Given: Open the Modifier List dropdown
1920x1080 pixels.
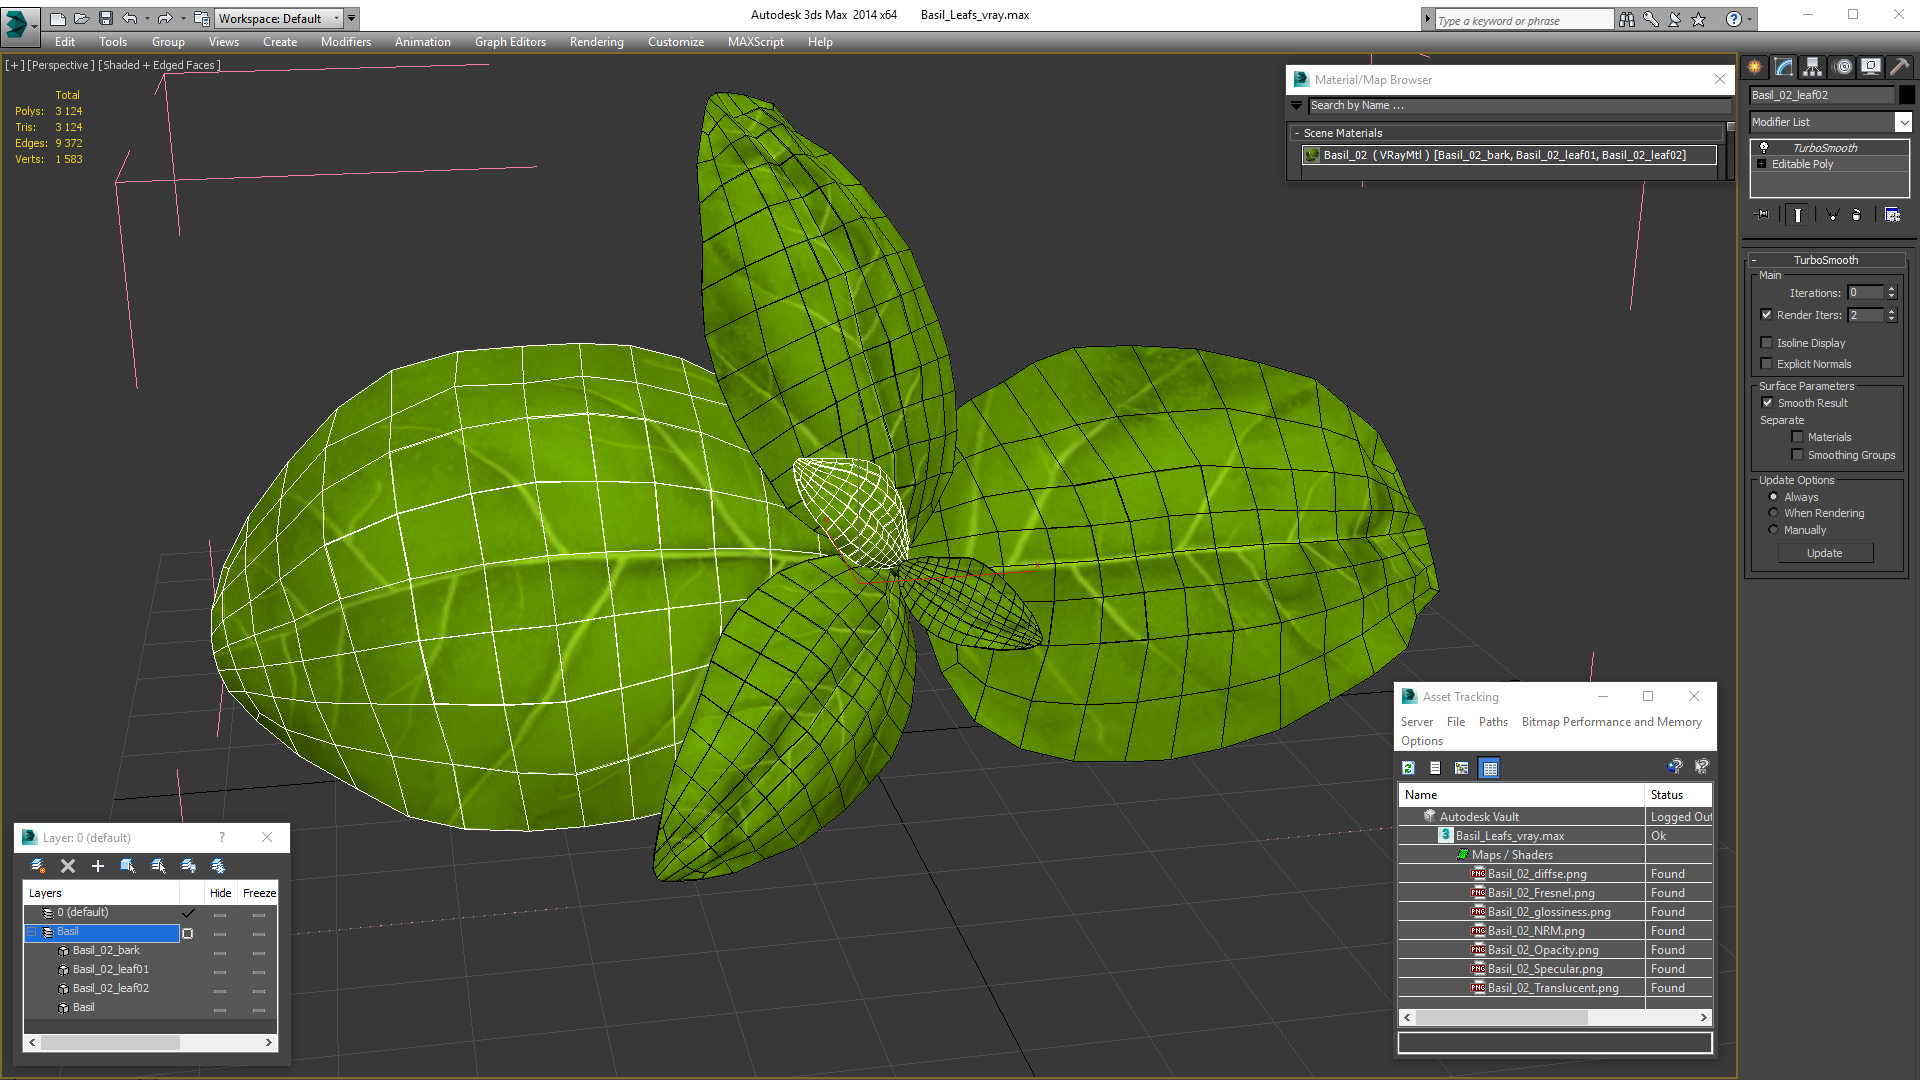Looking at the screenshot, I should click(1902, 122).
